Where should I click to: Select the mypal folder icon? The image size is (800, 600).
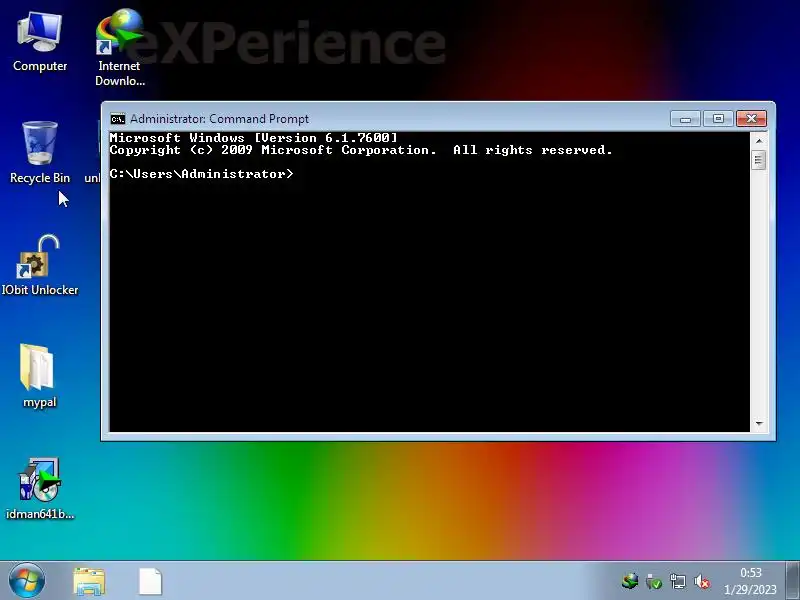pos(39,376)
